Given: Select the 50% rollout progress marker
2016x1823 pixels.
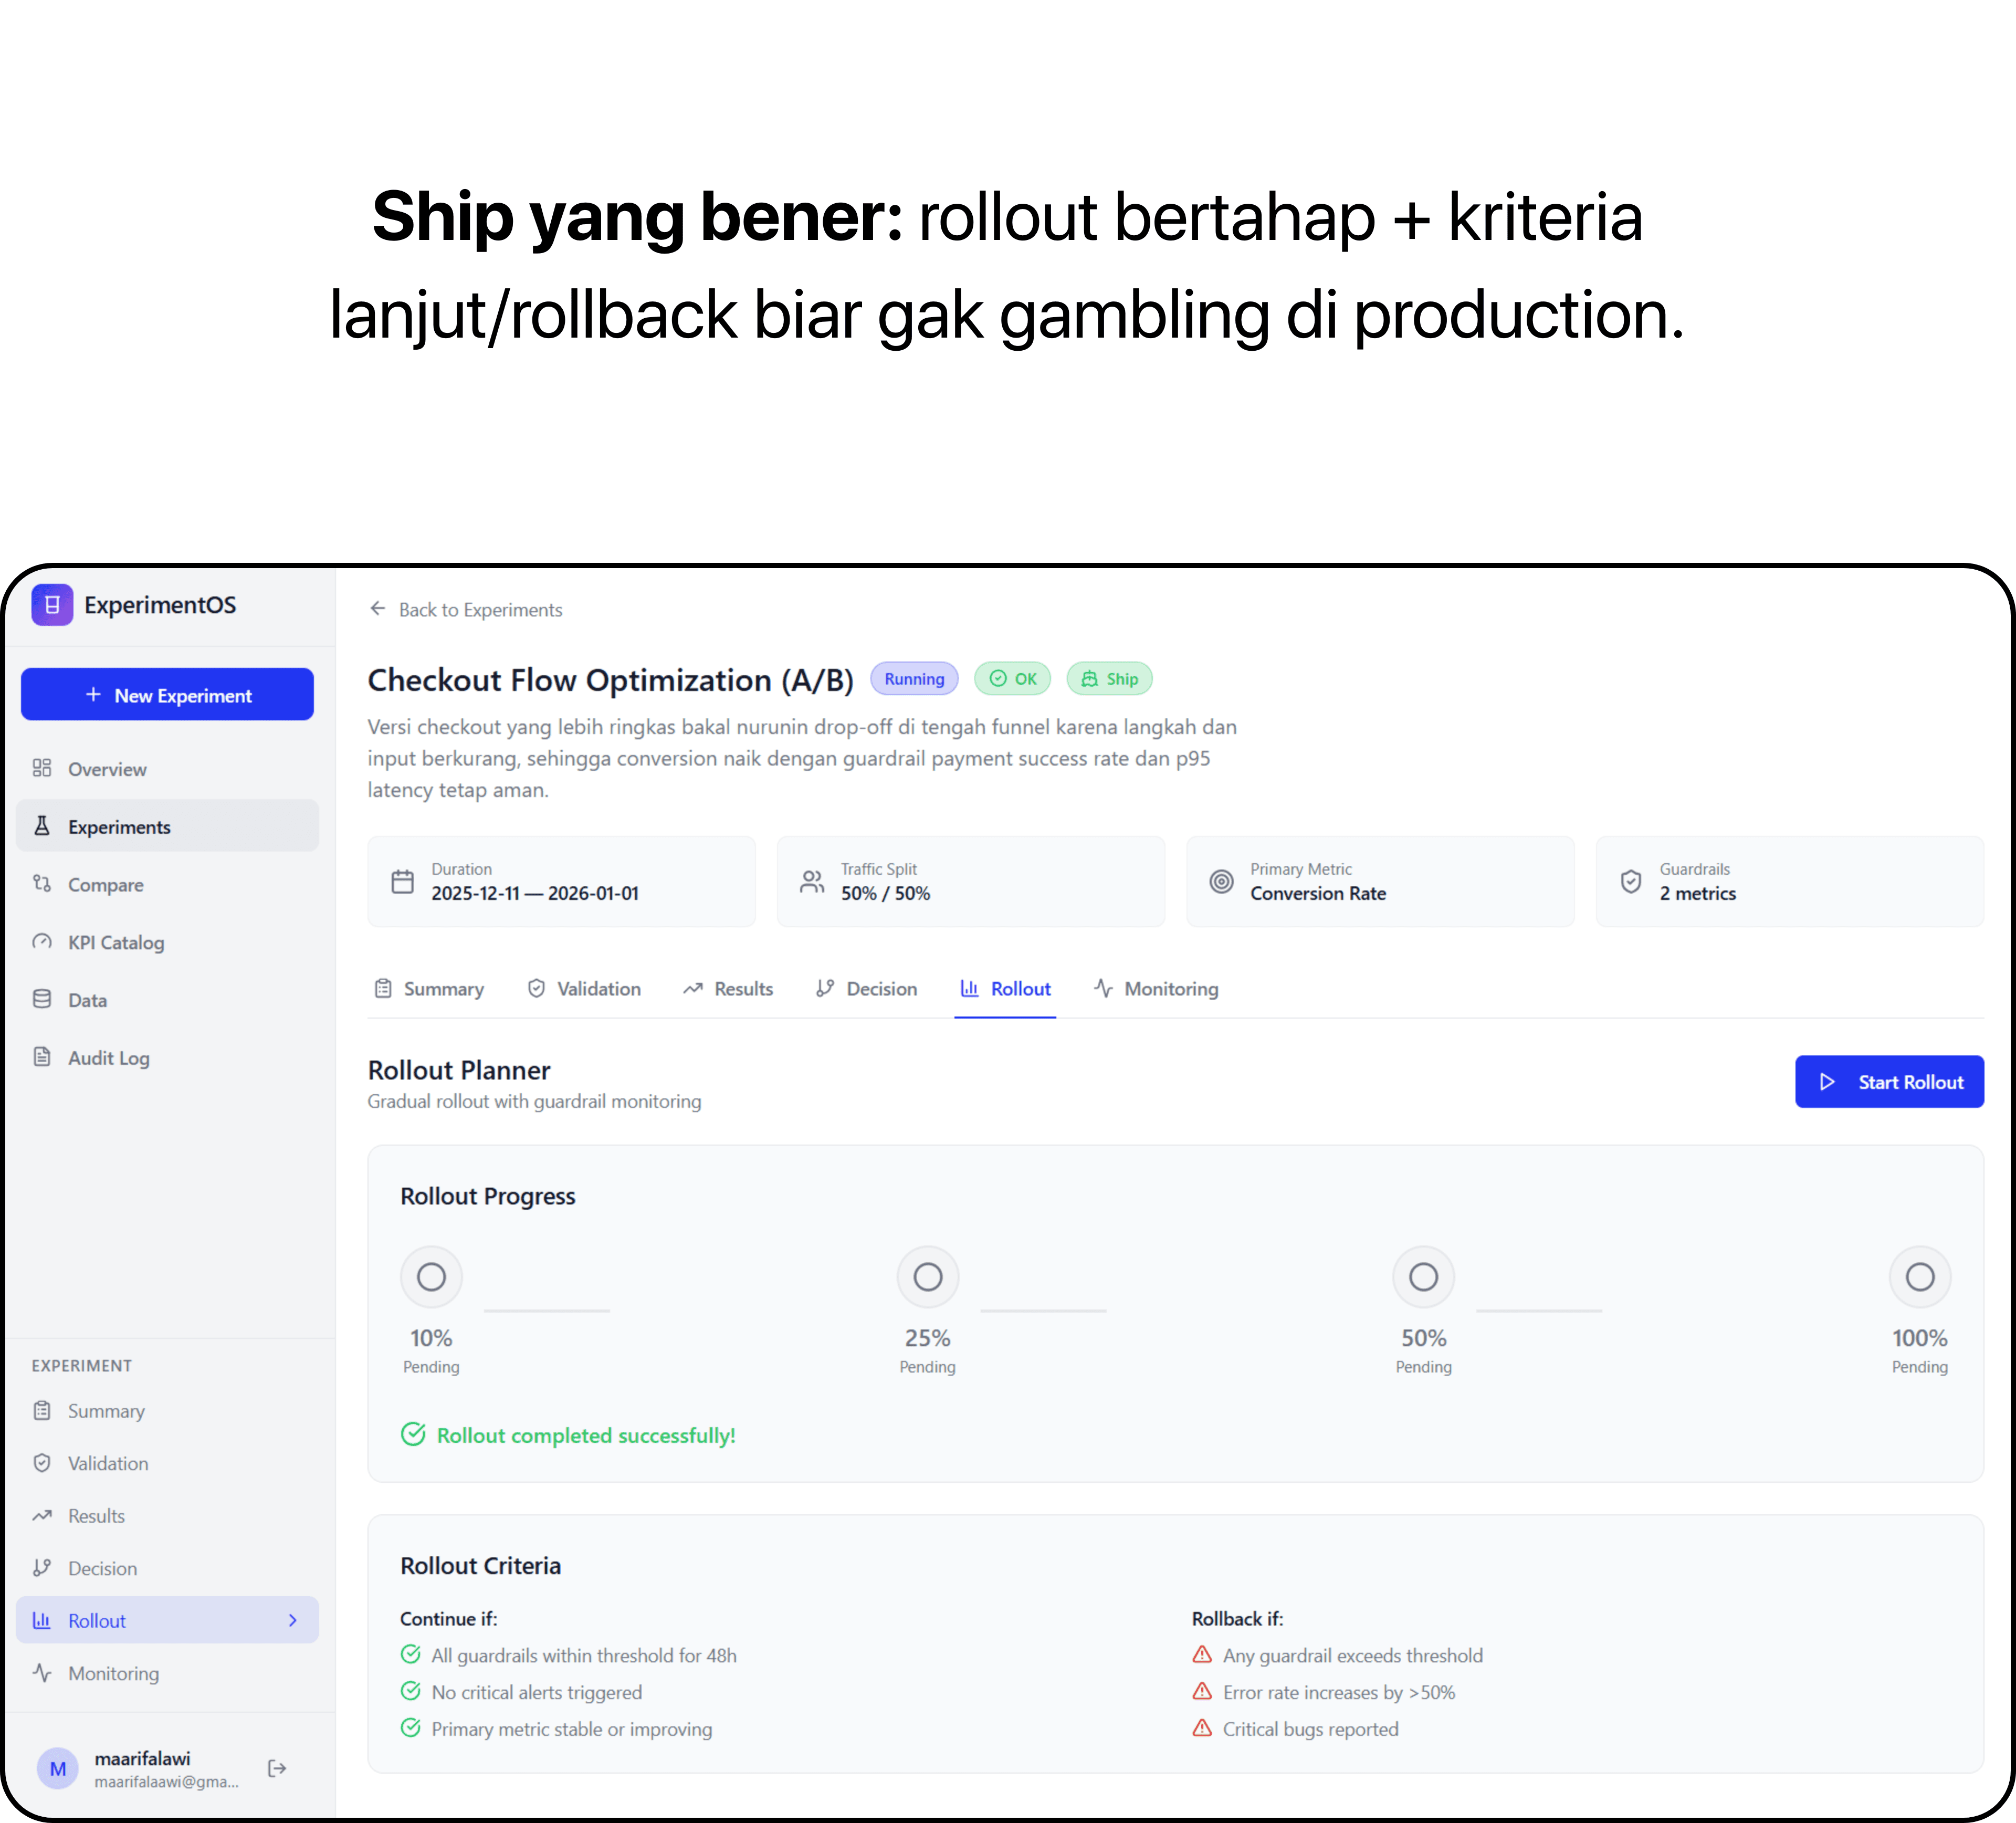Looking at the screenshot, I should [x=1423, y=1277].
